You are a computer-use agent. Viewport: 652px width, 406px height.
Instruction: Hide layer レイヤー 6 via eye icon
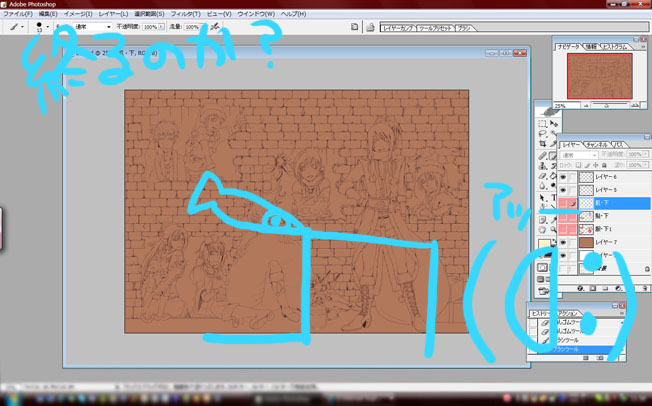pos(563,177)
